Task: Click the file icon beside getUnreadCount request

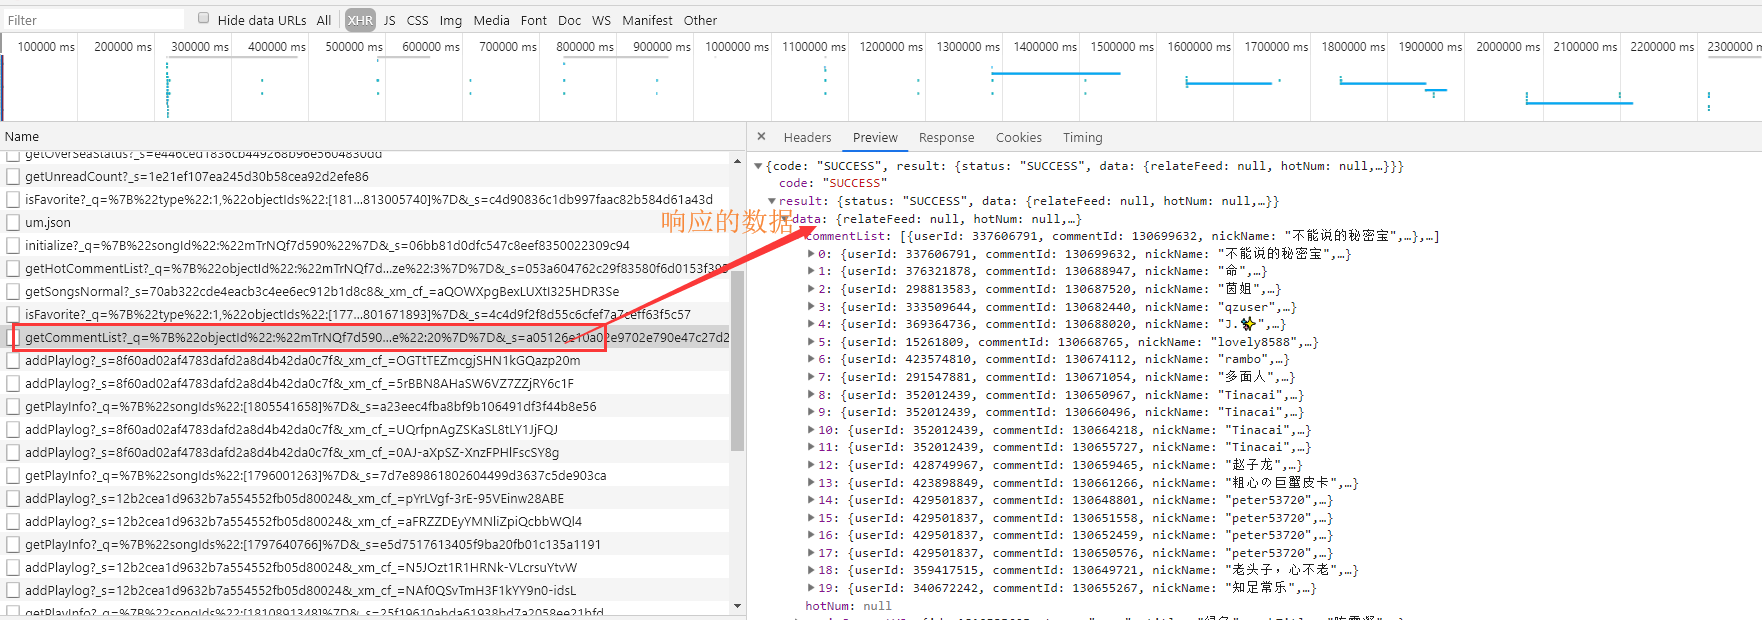Action: click(x=13, y=176)
